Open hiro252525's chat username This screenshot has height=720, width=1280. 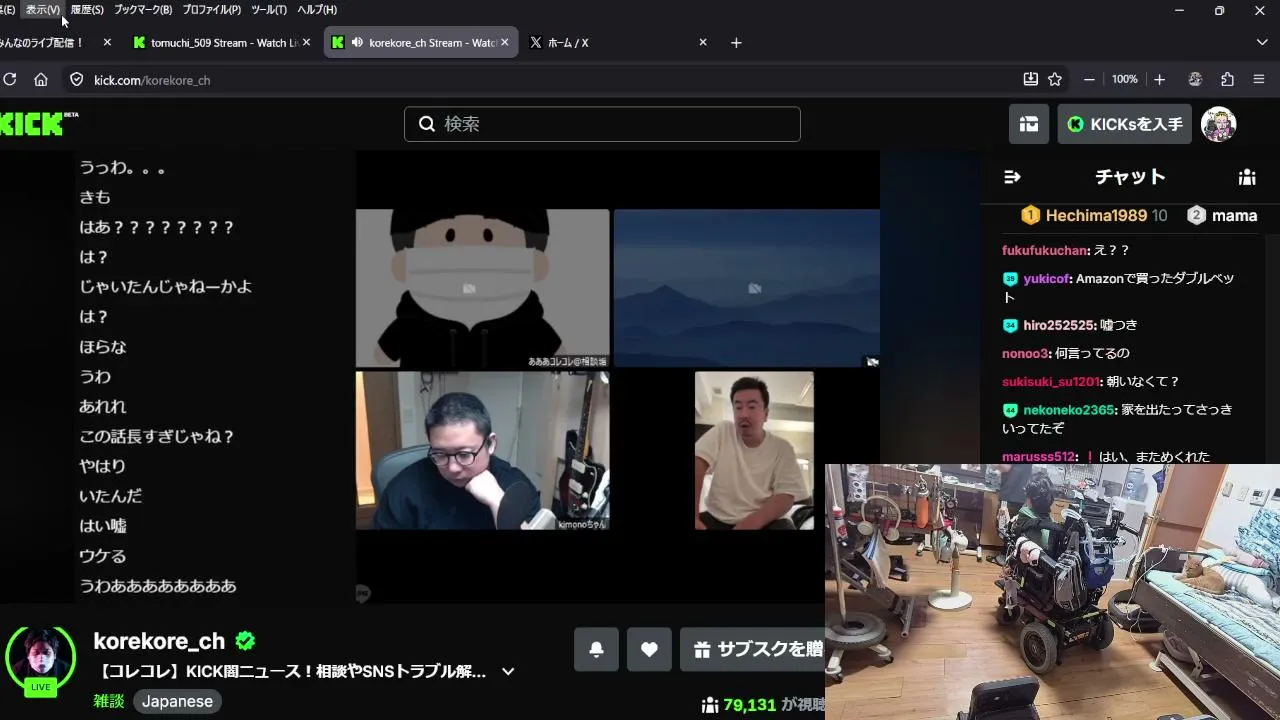tap(1057, 325)
